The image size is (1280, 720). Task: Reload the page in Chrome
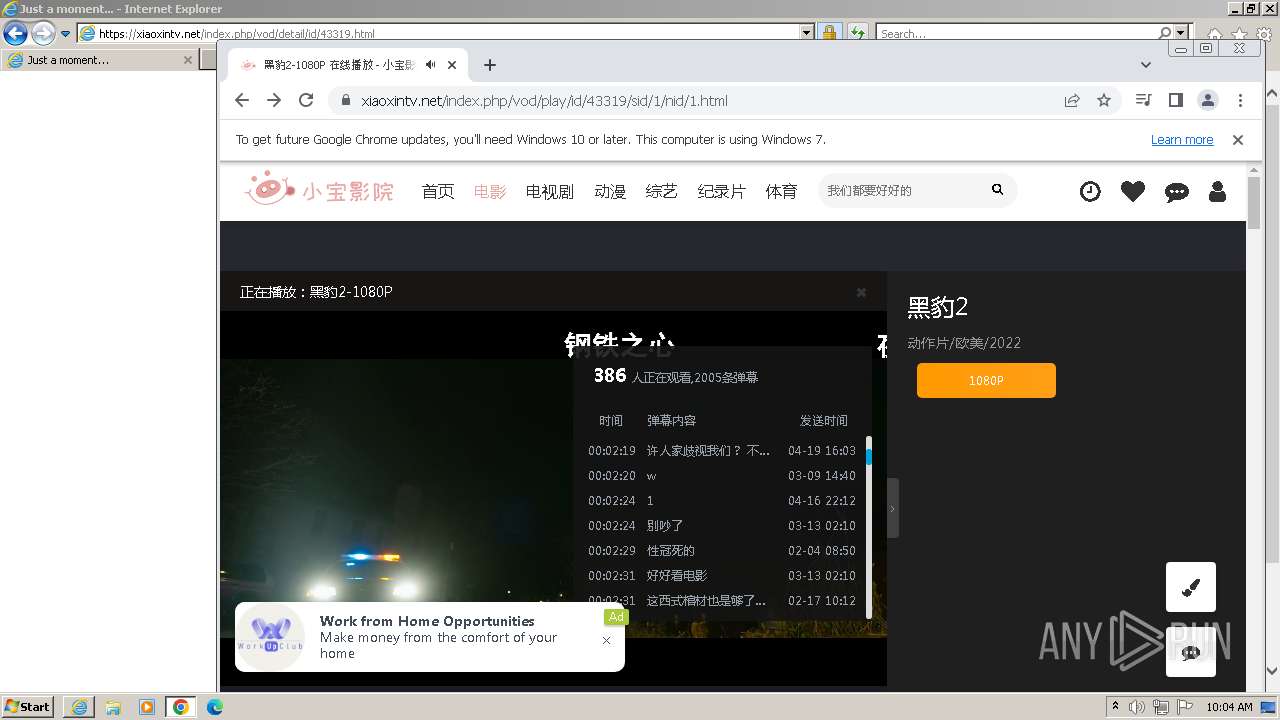click(x=306, y=100)
